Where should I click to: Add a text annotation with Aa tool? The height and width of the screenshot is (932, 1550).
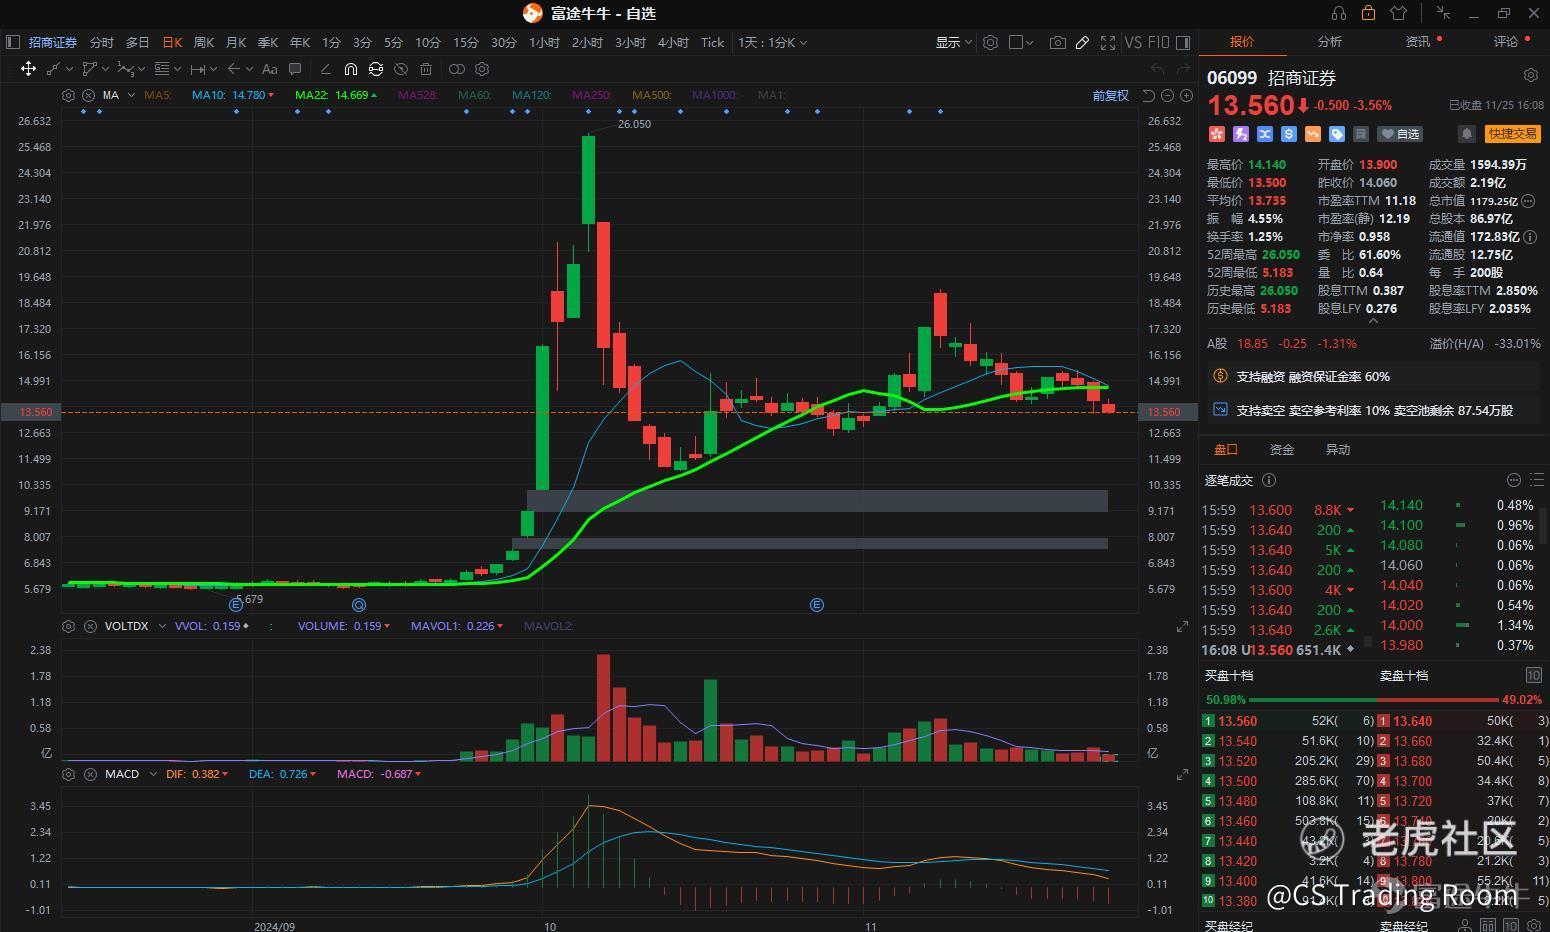(269, 69)
